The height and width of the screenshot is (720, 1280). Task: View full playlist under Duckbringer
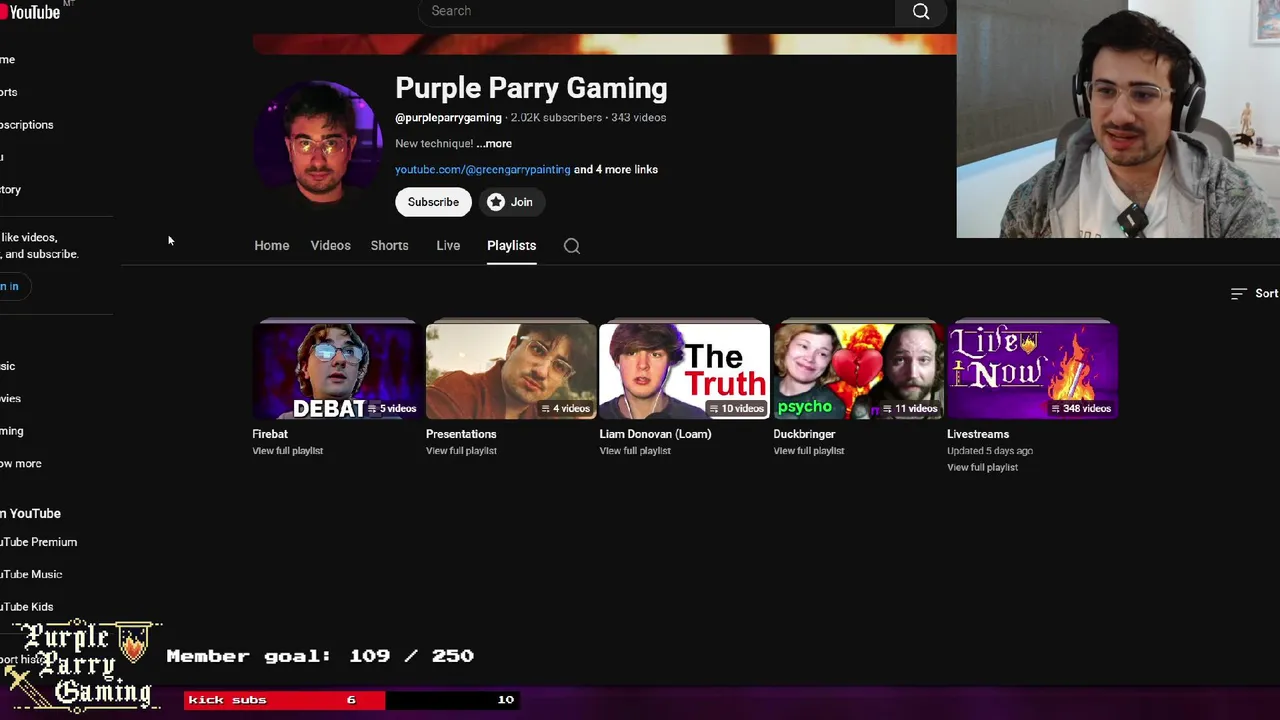(808, 451)
